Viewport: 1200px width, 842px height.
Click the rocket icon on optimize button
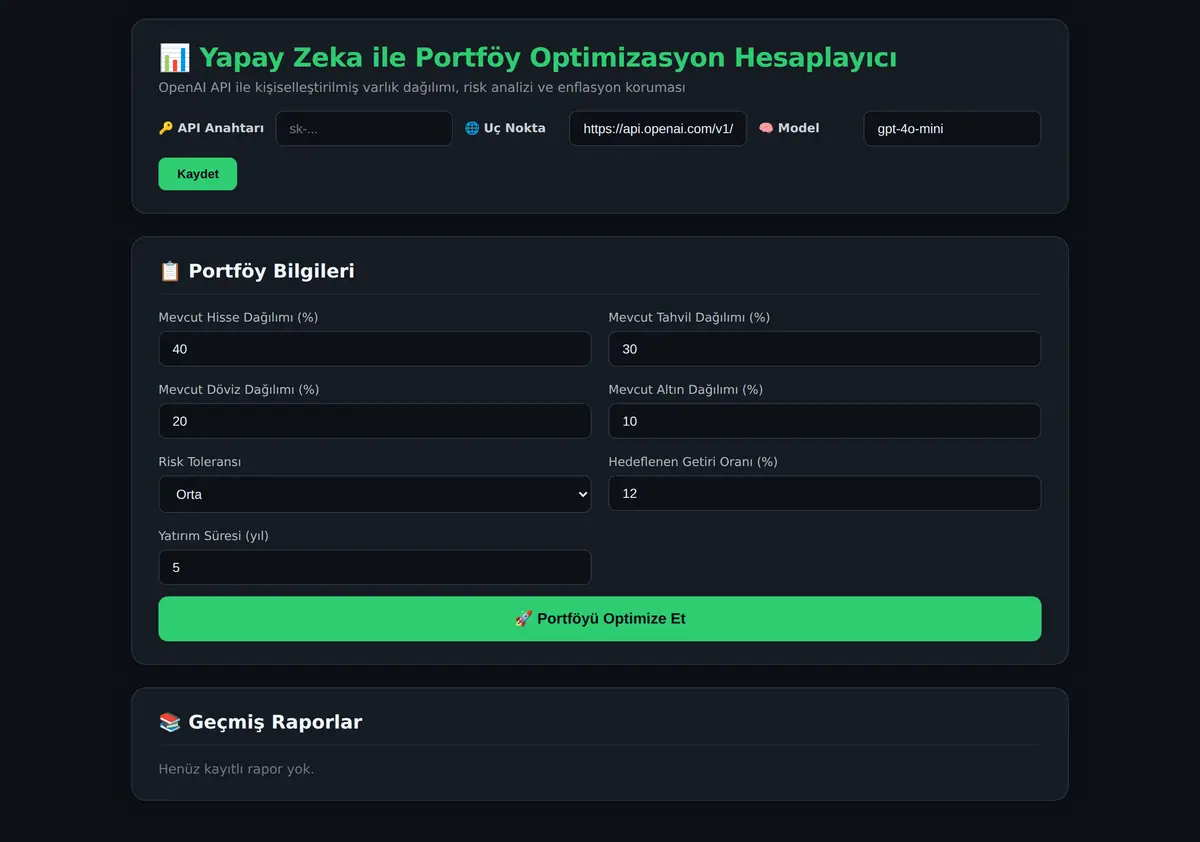coord(523,619)
